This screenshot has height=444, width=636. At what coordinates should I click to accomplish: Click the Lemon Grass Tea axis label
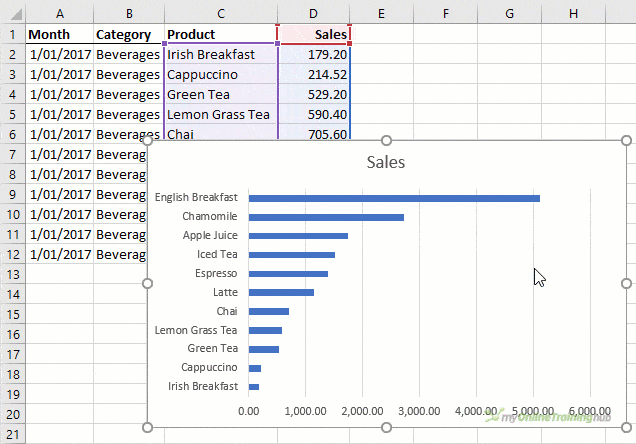(196, 330)
